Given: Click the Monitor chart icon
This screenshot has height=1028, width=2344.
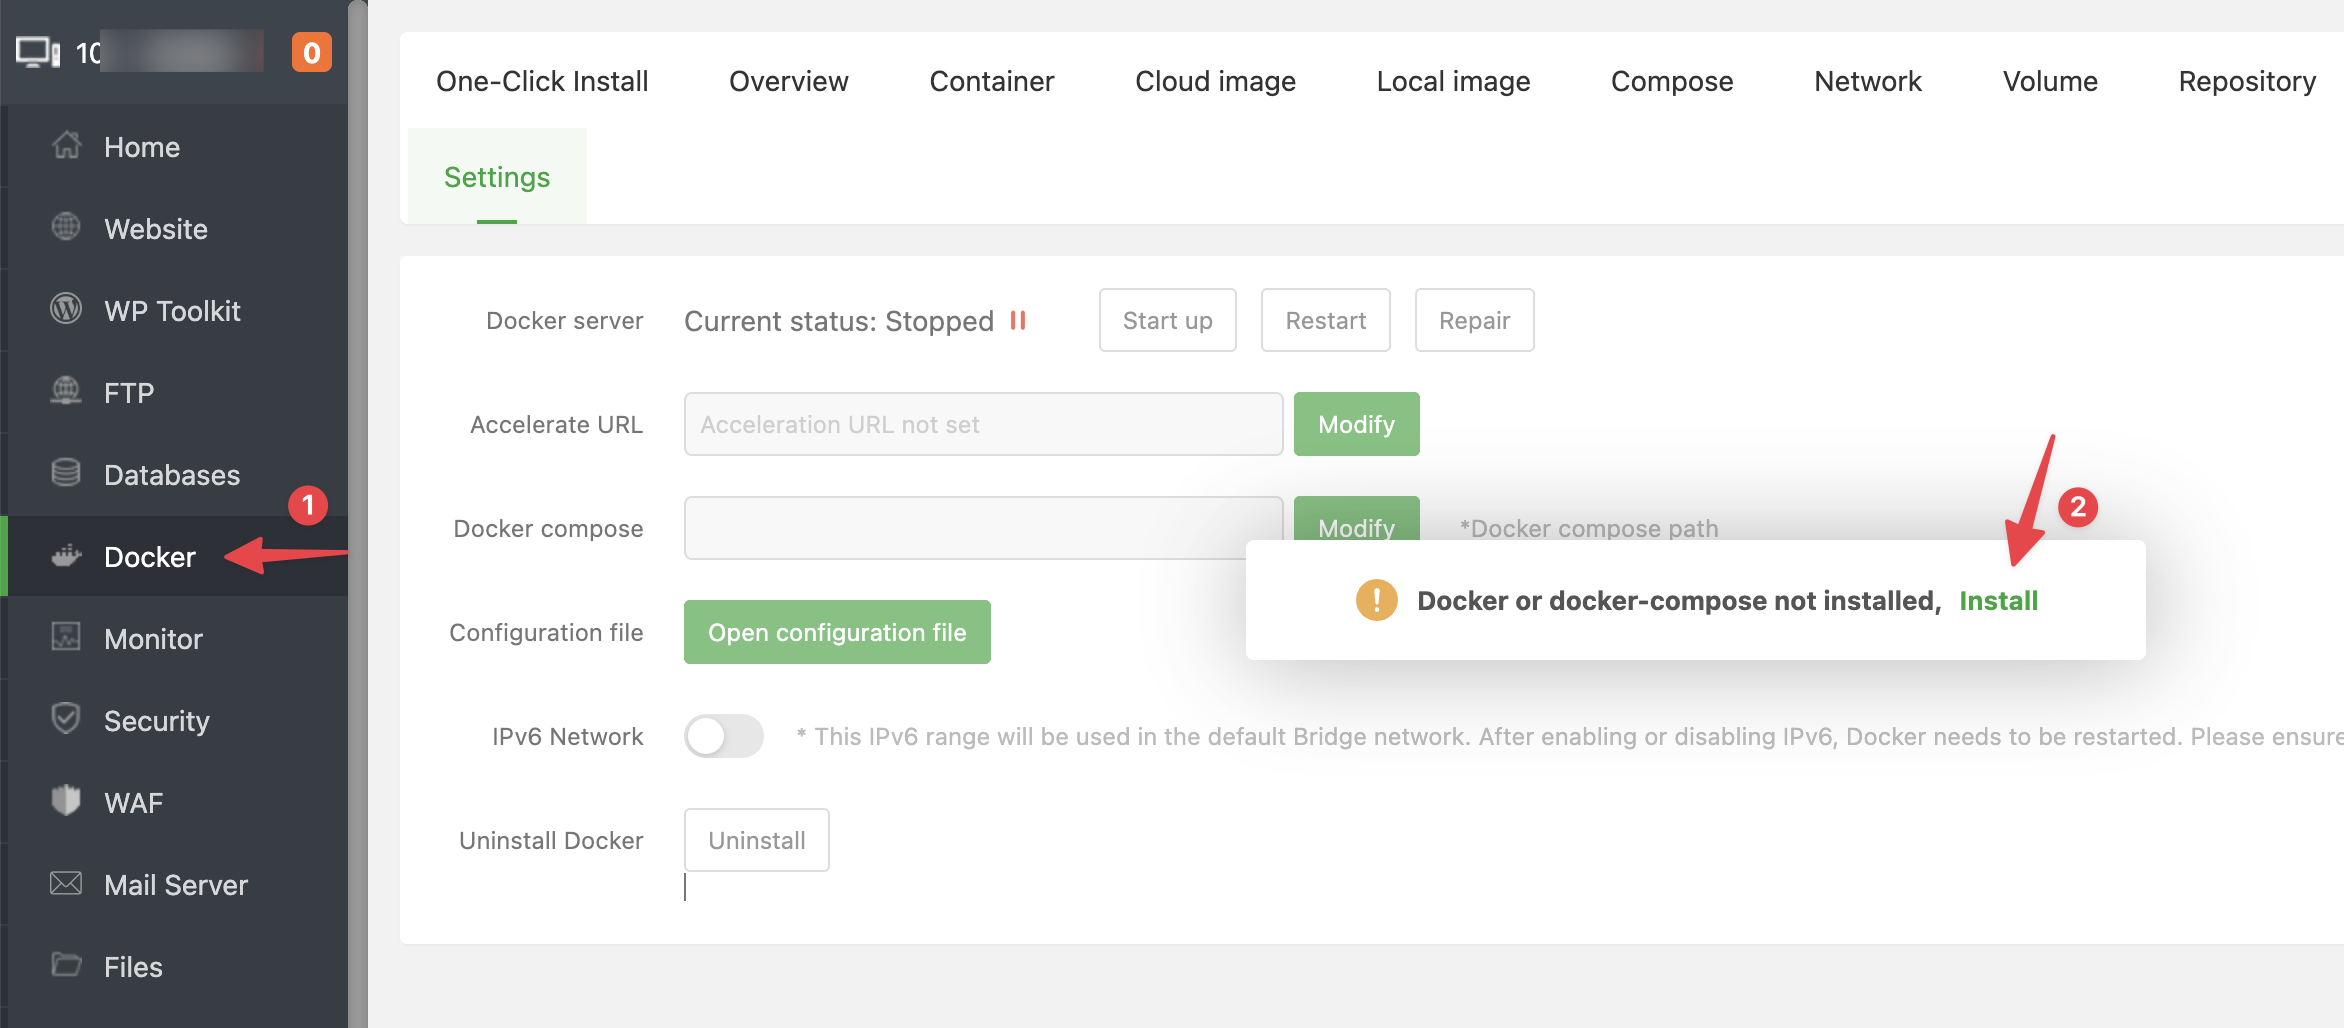Looking at the screenshot, I should click(66, 637).
